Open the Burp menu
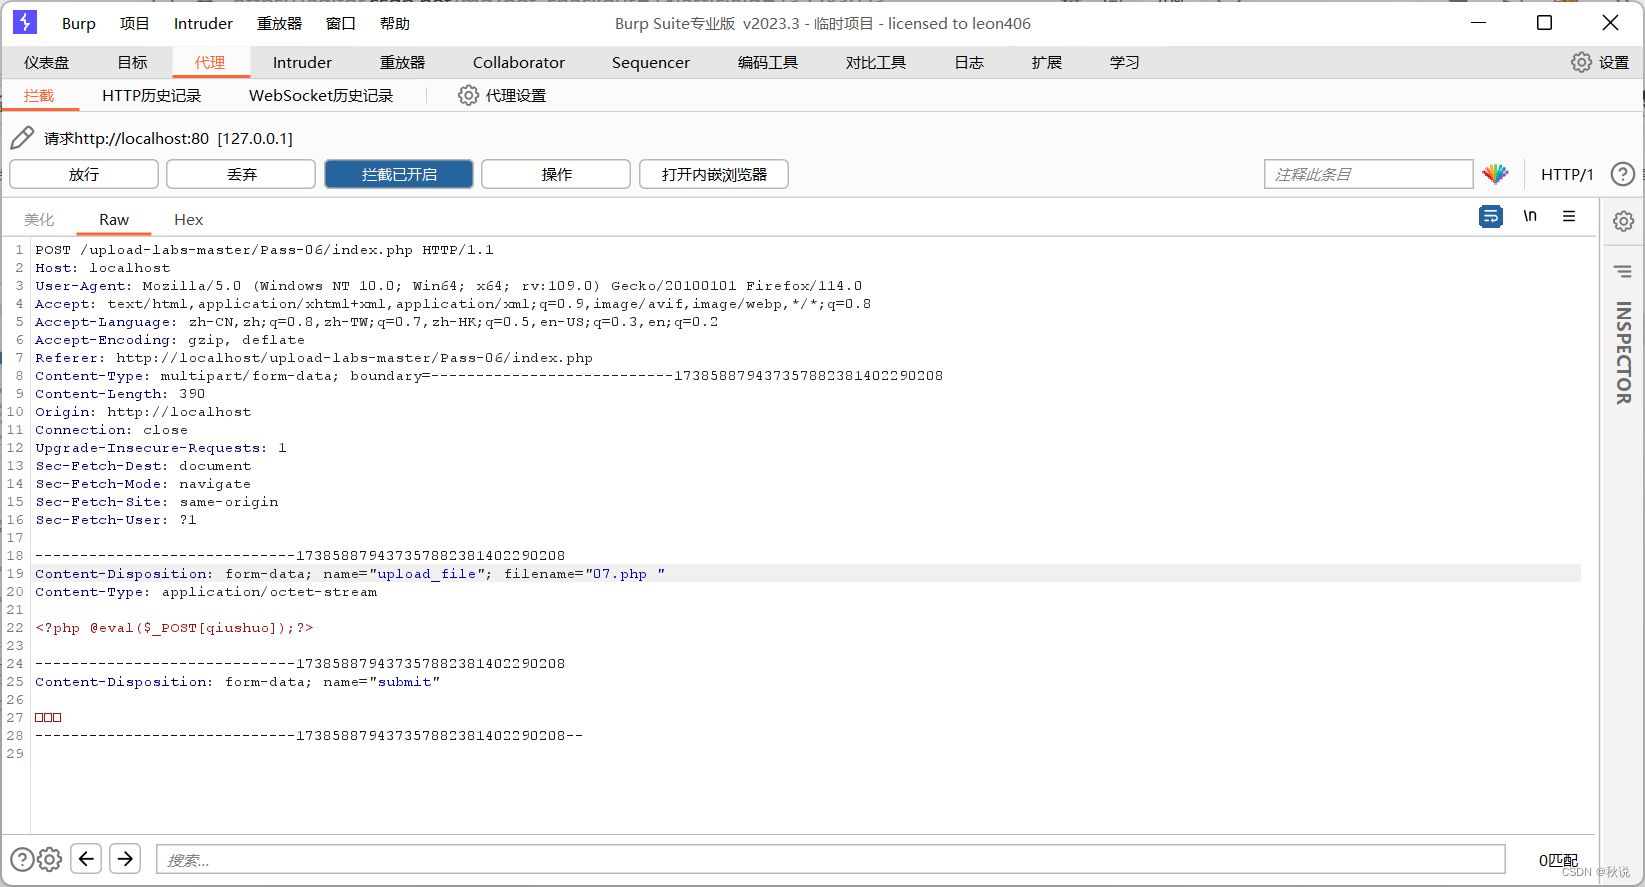1645x887 pixels. pyautogui.click(x=79, y=23)
